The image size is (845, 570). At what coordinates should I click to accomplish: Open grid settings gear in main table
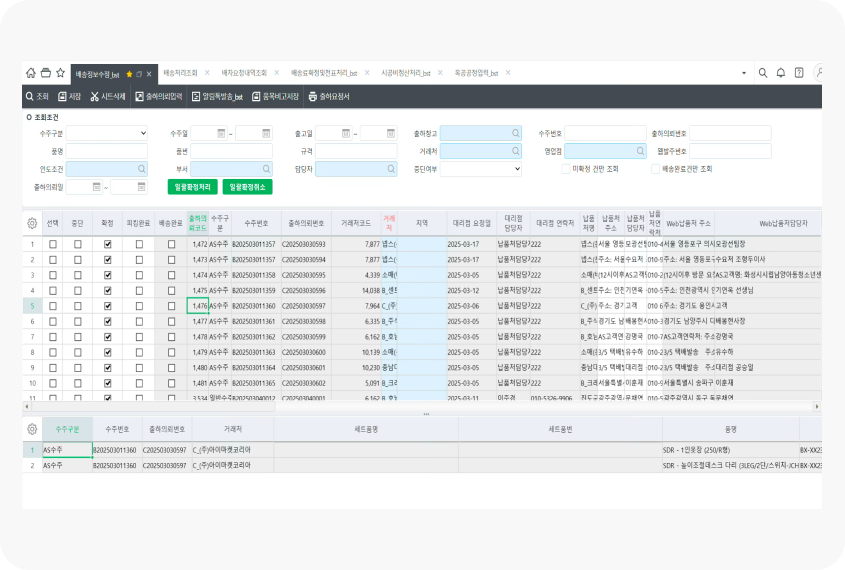click(32, 223)
